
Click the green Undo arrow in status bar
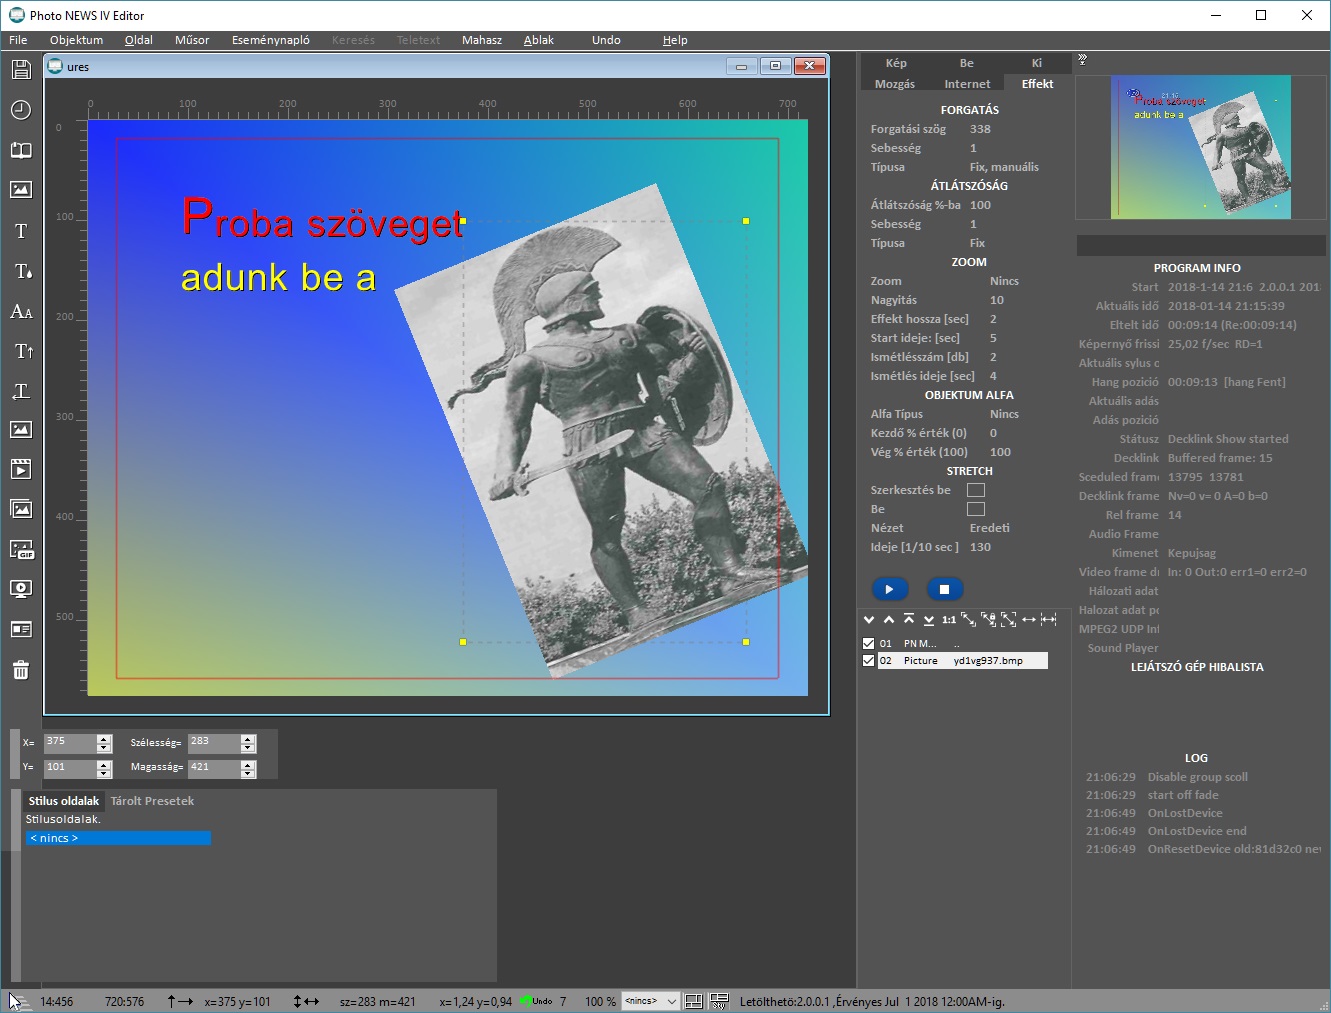(528, 1001)
